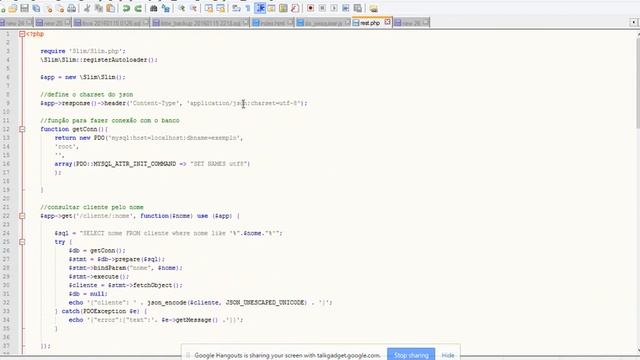The height and width of the screenshot is (360, 640).
Task: Click the line $cliente = $stmt->fetchObject();
Action: tap(125, 285)
